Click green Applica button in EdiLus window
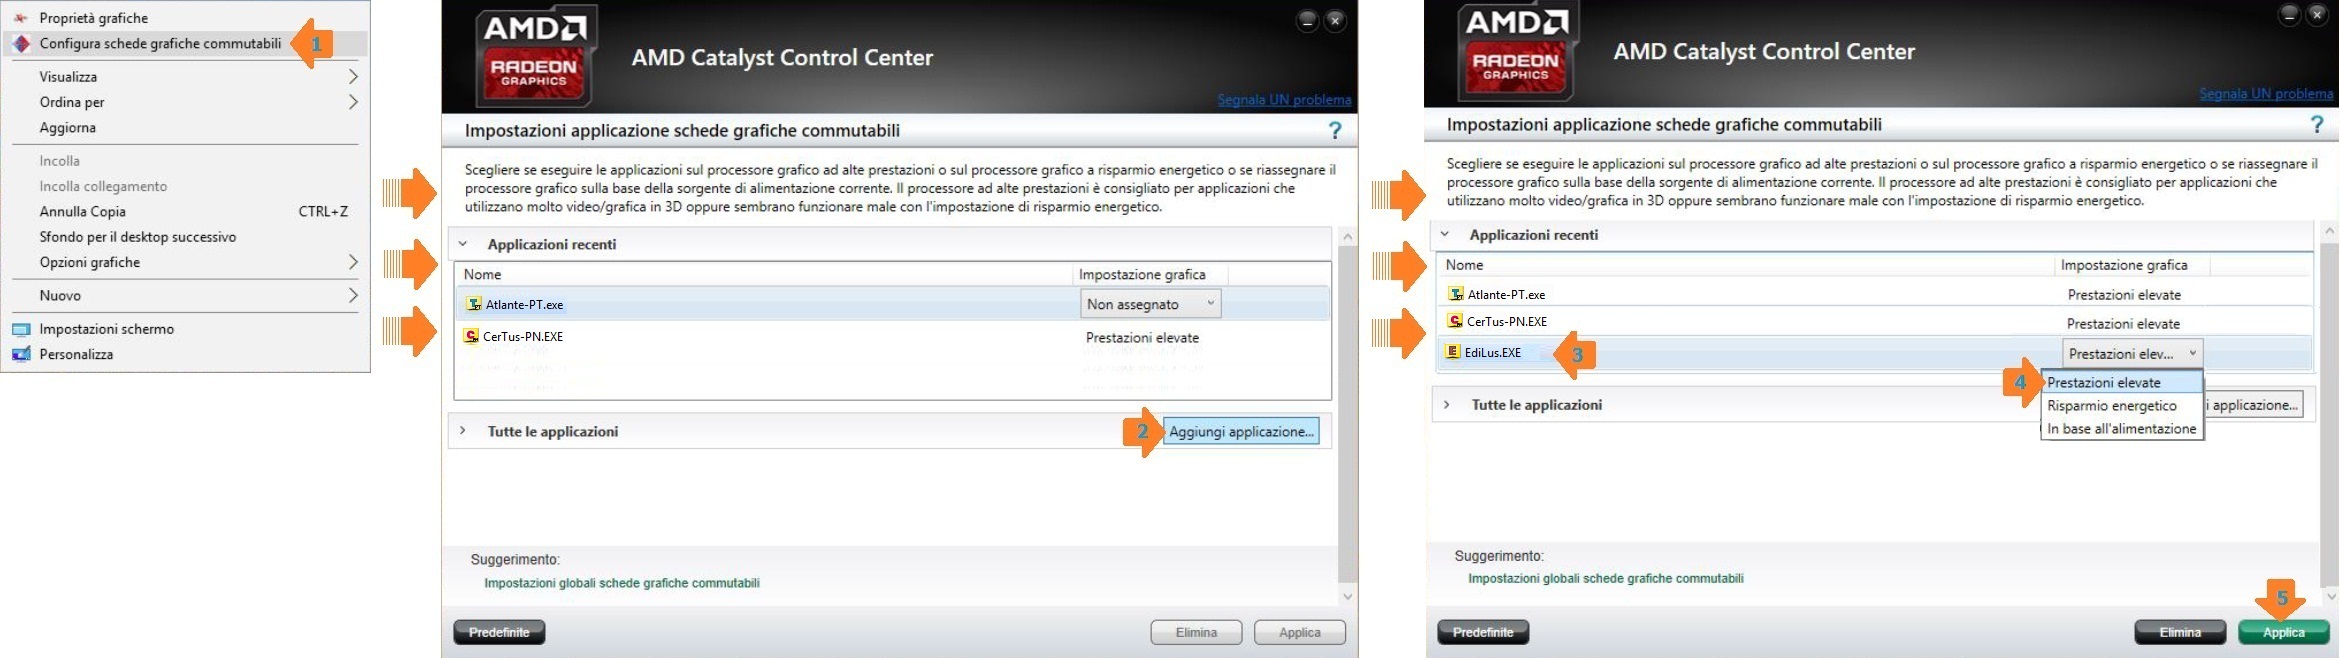This screenshot has height=658, width=2340. point(2284,632)
